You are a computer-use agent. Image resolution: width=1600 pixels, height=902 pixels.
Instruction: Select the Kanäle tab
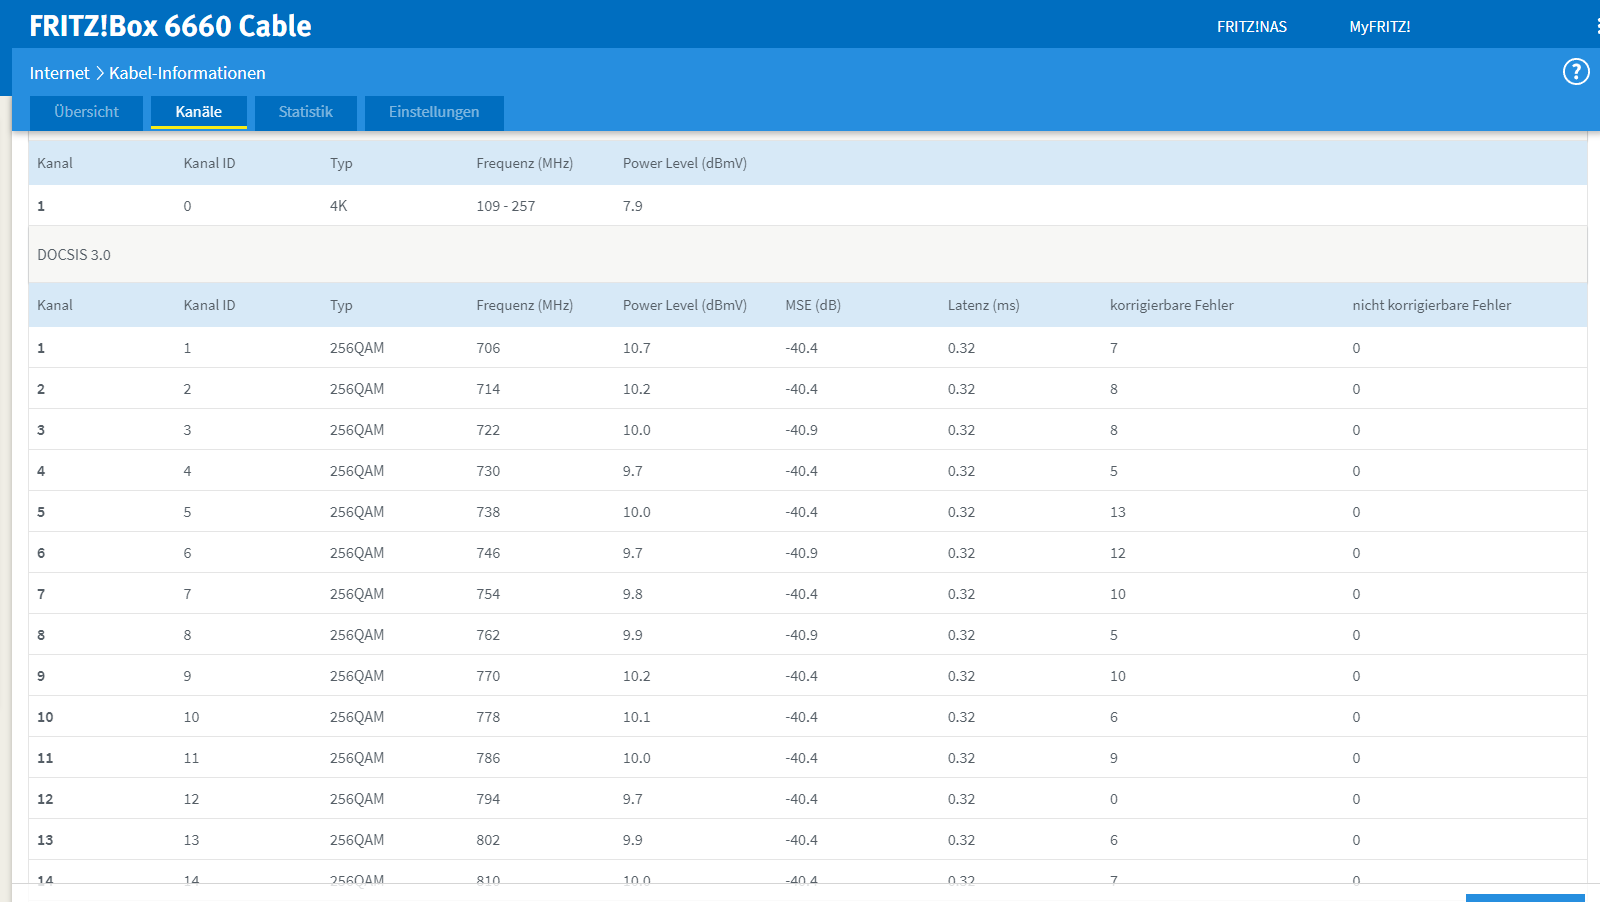[199, 112]
